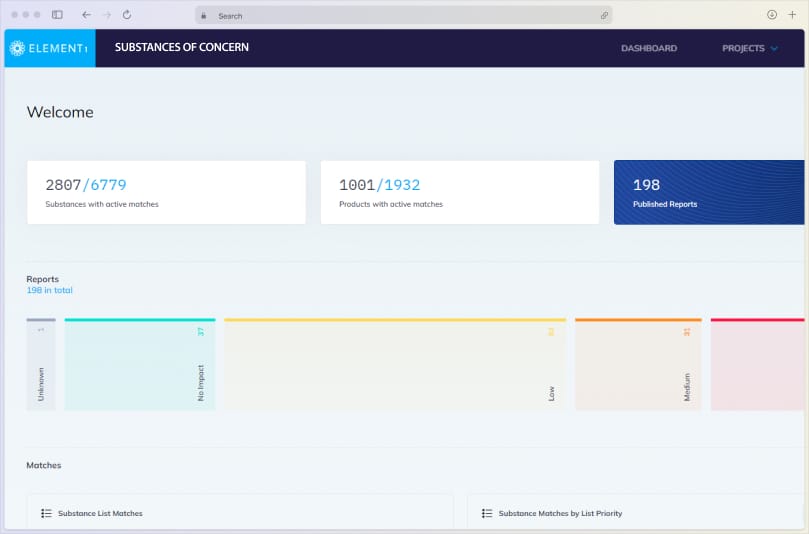Open Substances with active matches card

pos(166,192)
